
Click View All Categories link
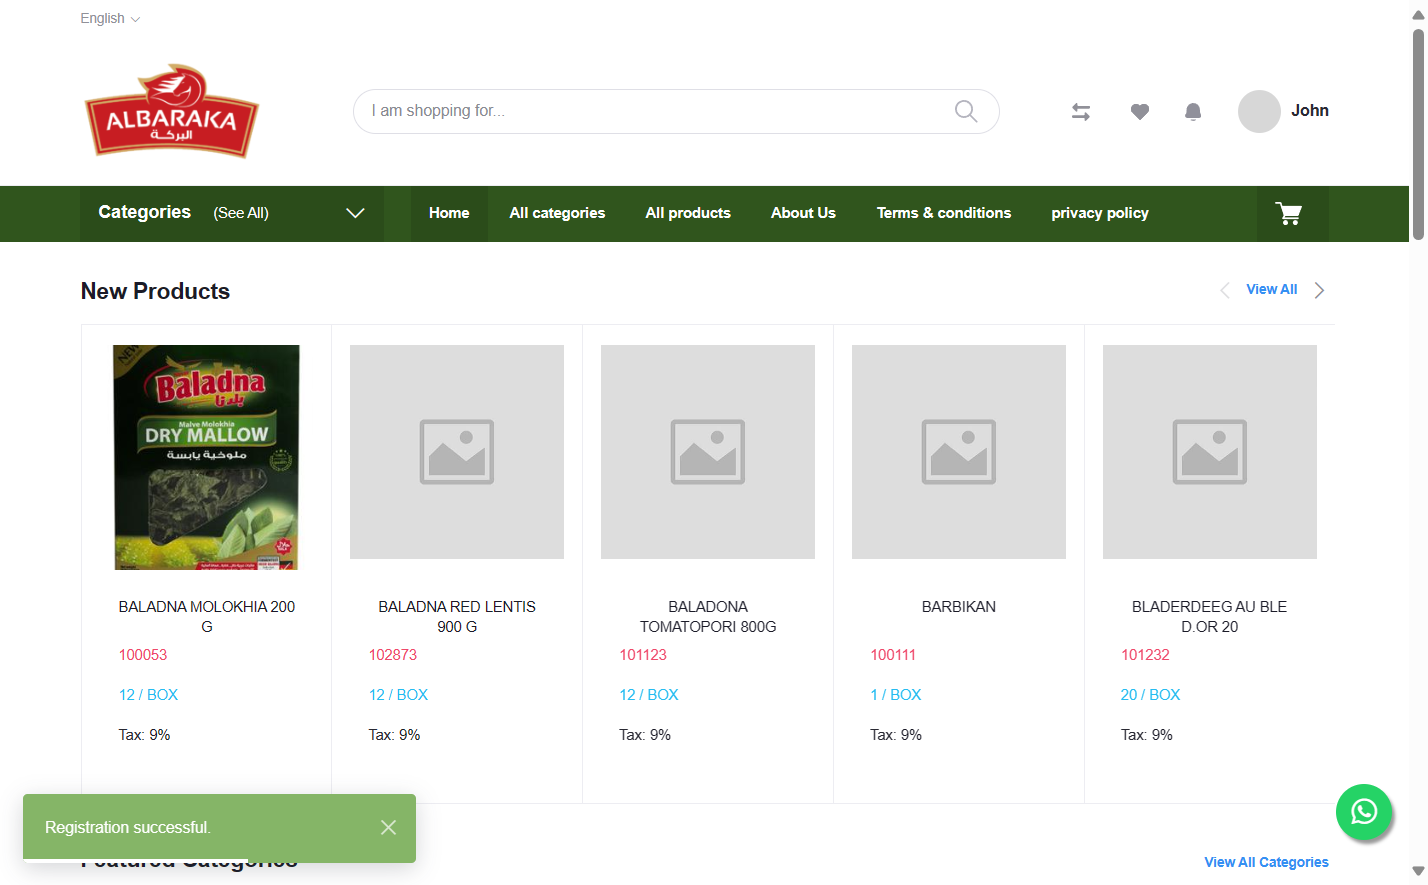click(x=1266, y=862)
